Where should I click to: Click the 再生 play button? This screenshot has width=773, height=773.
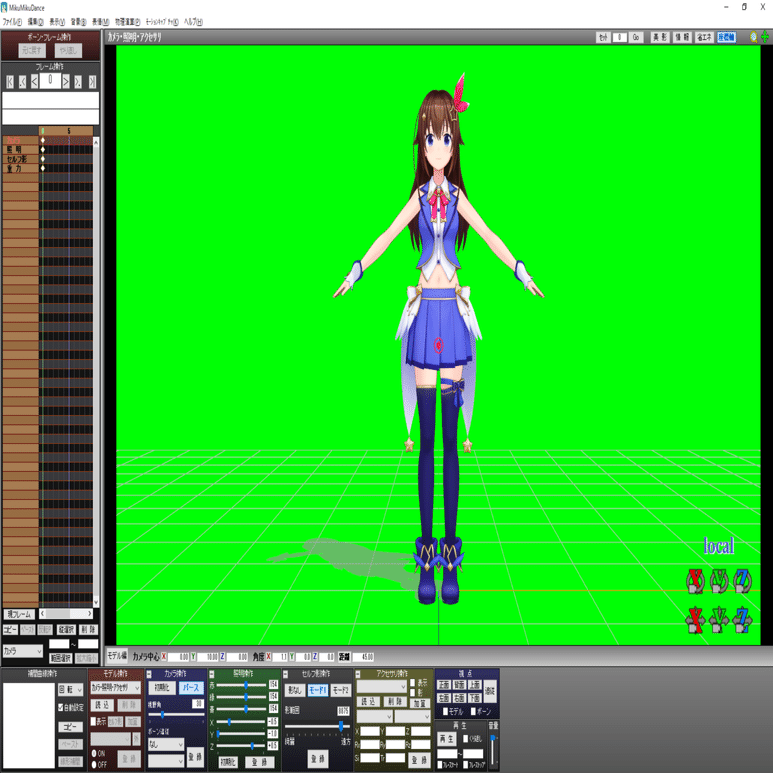[447, 738]
